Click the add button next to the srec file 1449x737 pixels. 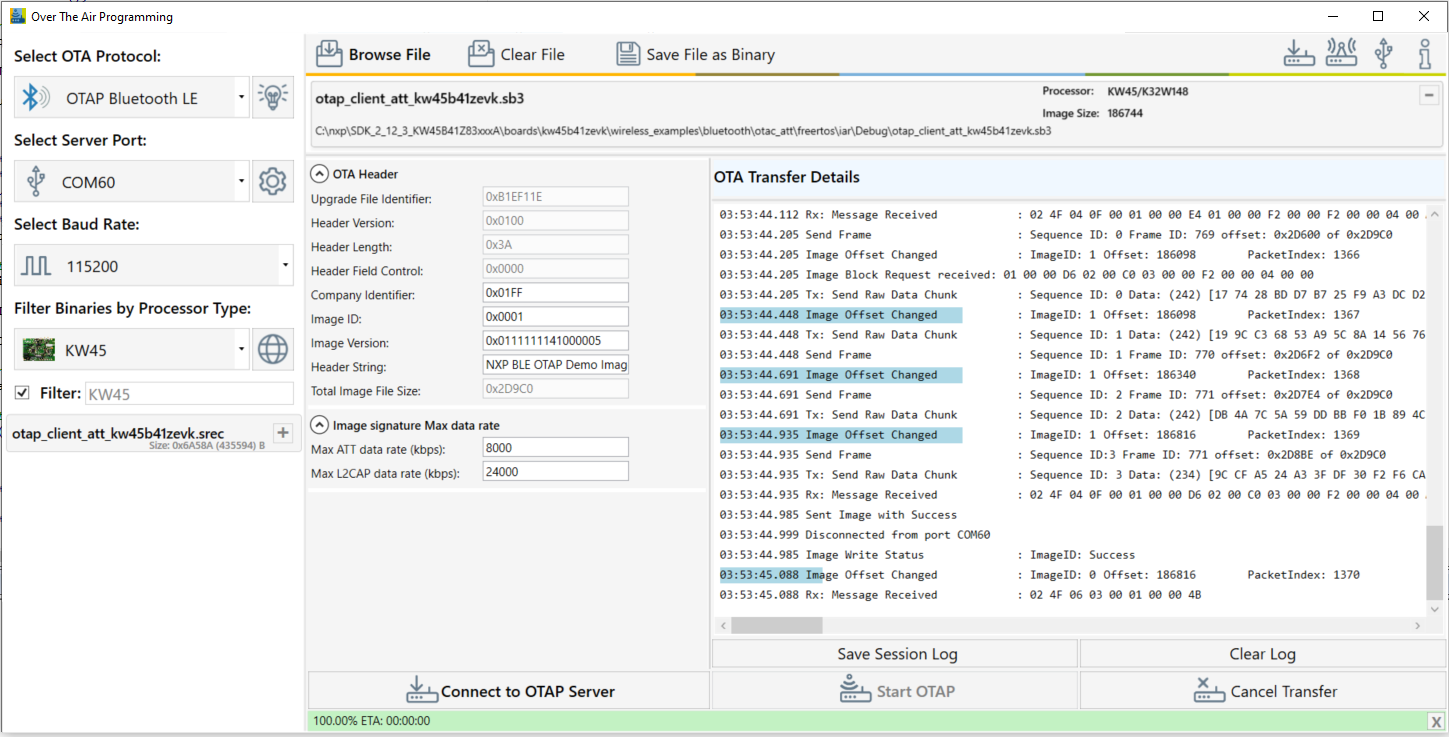click(283, 433)
